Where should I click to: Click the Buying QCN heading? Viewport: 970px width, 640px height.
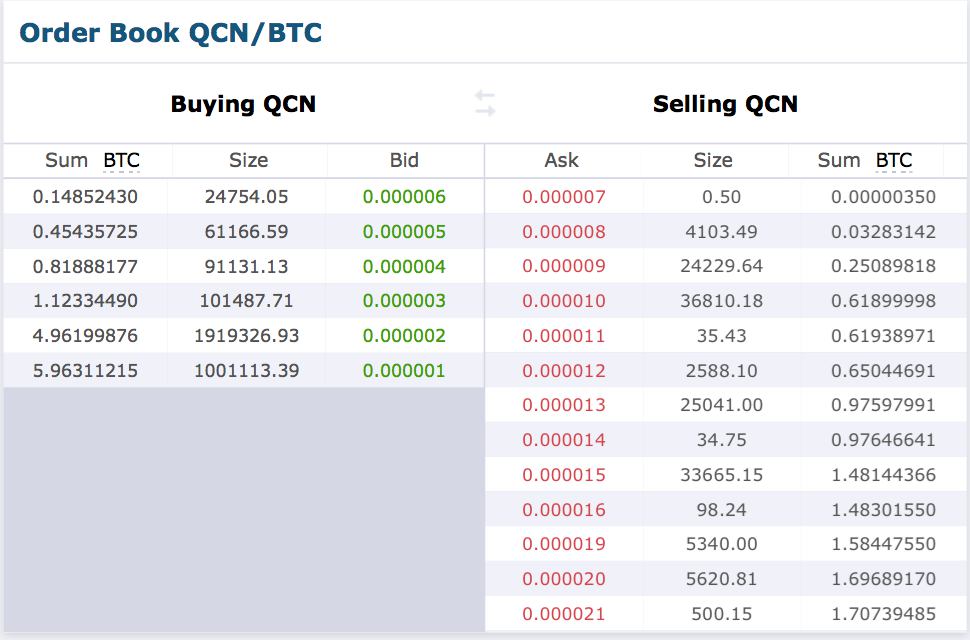(x=243, y=104)
